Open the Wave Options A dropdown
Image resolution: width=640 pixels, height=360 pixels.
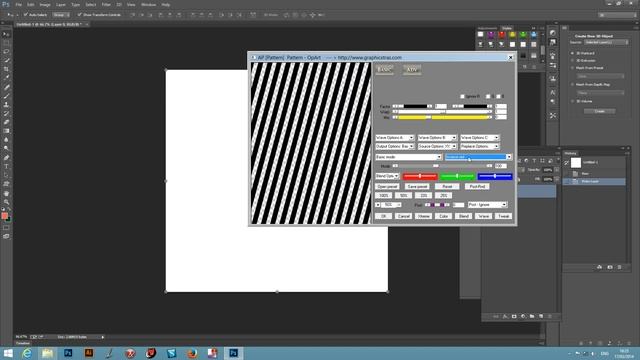click(395, 138)
